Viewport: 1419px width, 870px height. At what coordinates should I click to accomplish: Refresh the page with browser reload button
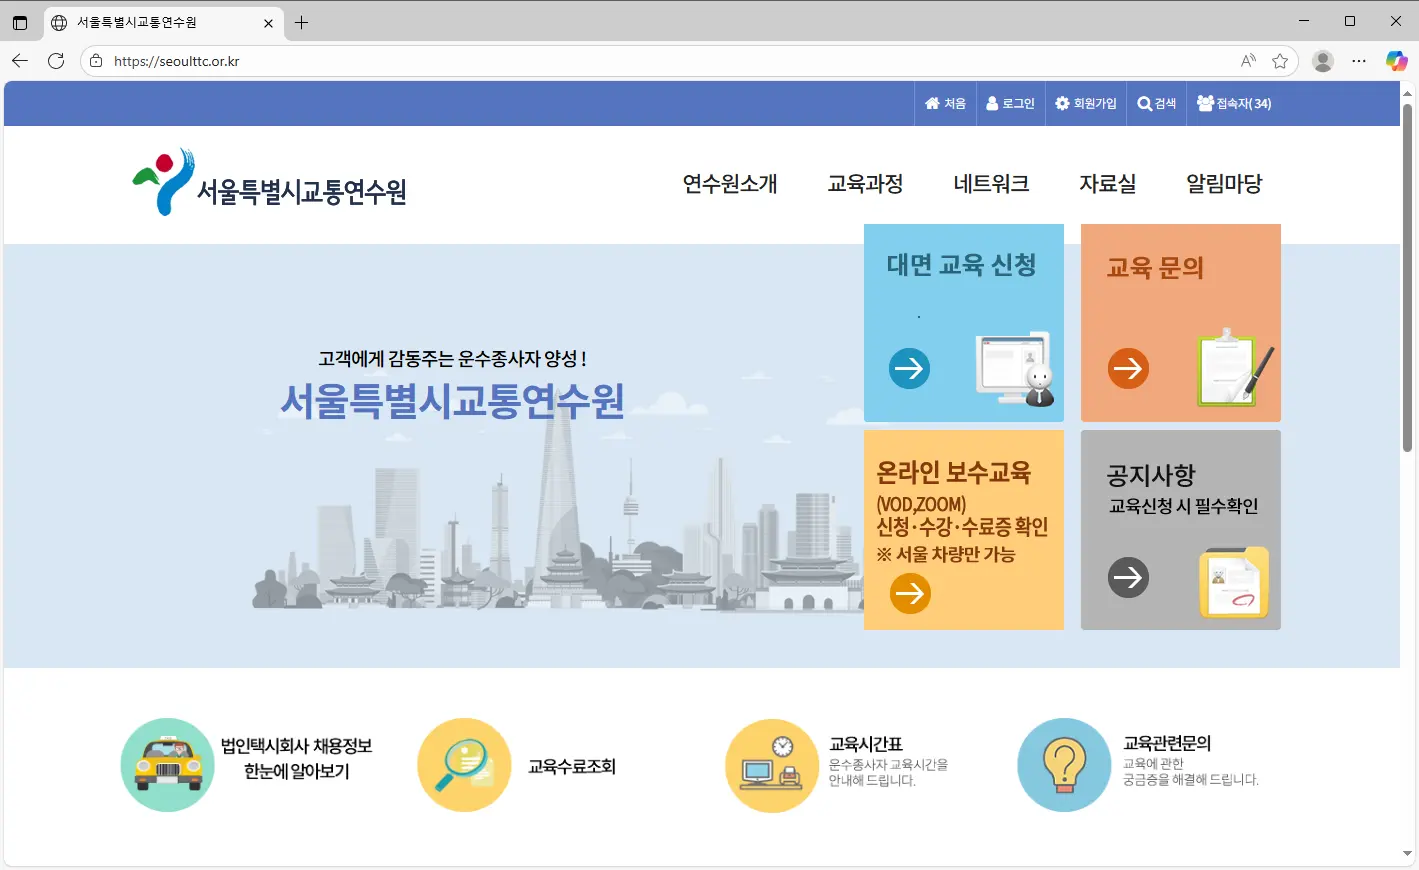tap(56, 61)
